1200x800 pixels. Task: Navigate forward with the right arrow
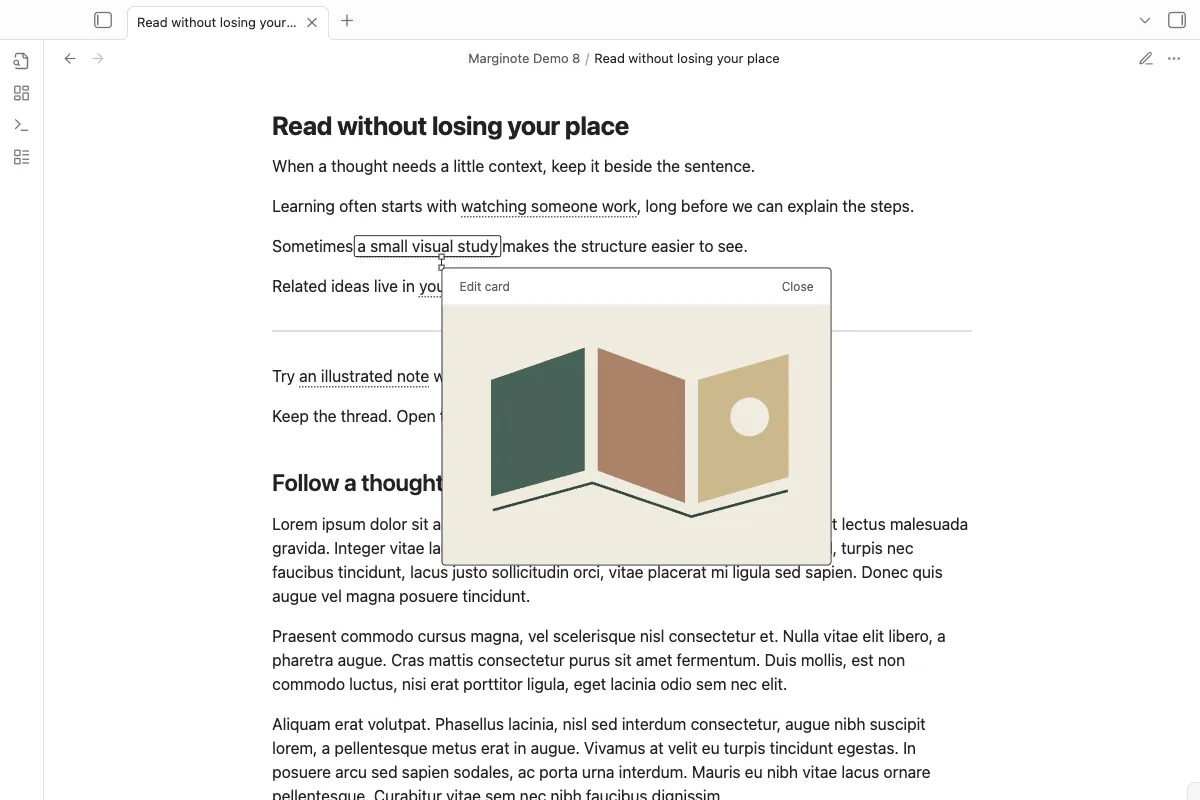(98, 59)
